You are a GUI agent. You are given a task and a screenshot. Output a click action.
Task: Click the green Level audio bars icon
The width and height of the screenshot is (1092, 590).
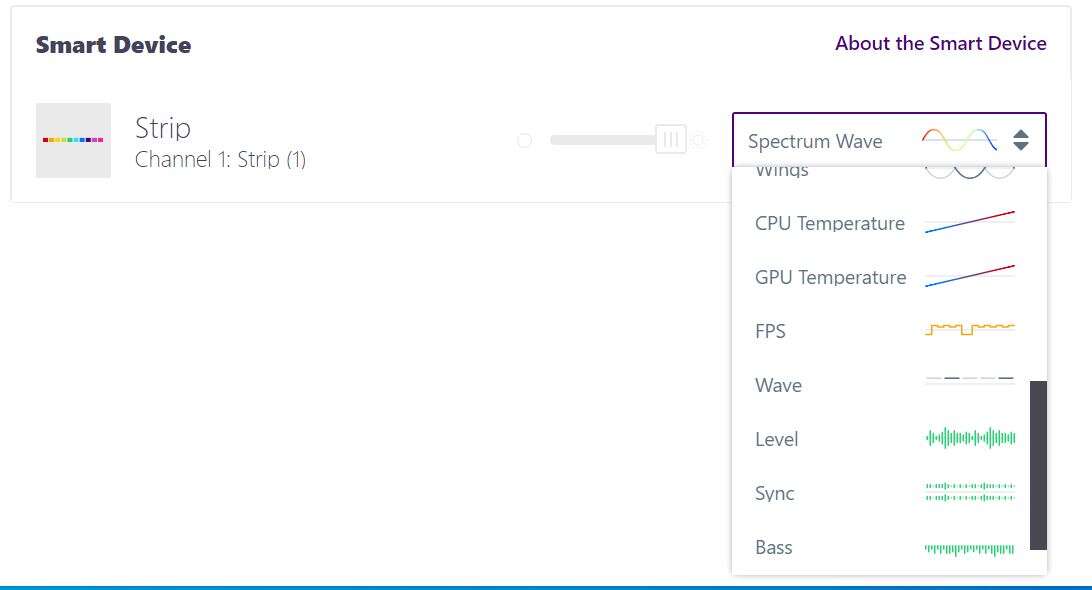(x=969, y=438)
